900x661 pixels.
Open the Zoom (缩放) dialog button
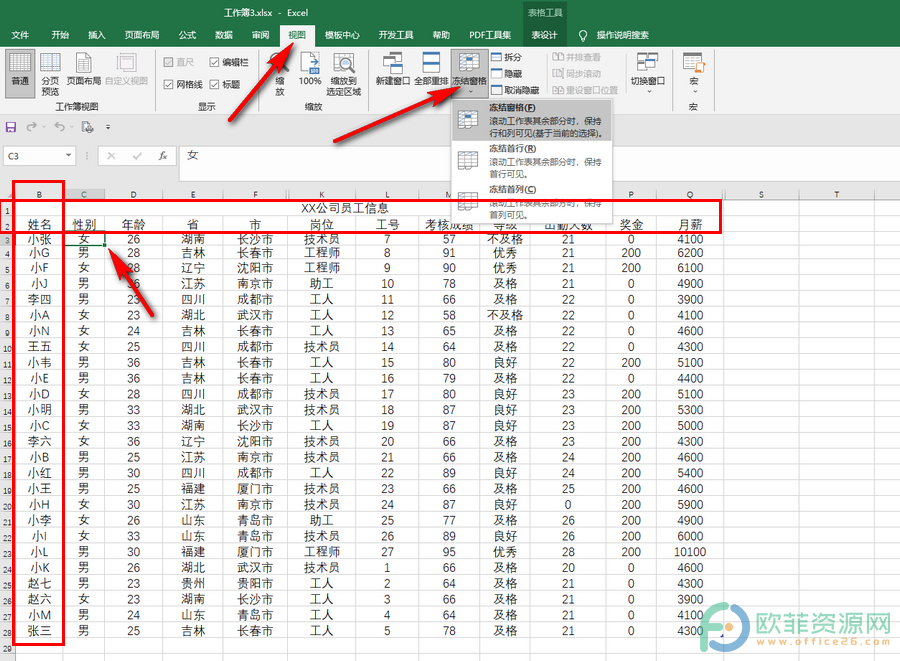click(x=280, y=73)
